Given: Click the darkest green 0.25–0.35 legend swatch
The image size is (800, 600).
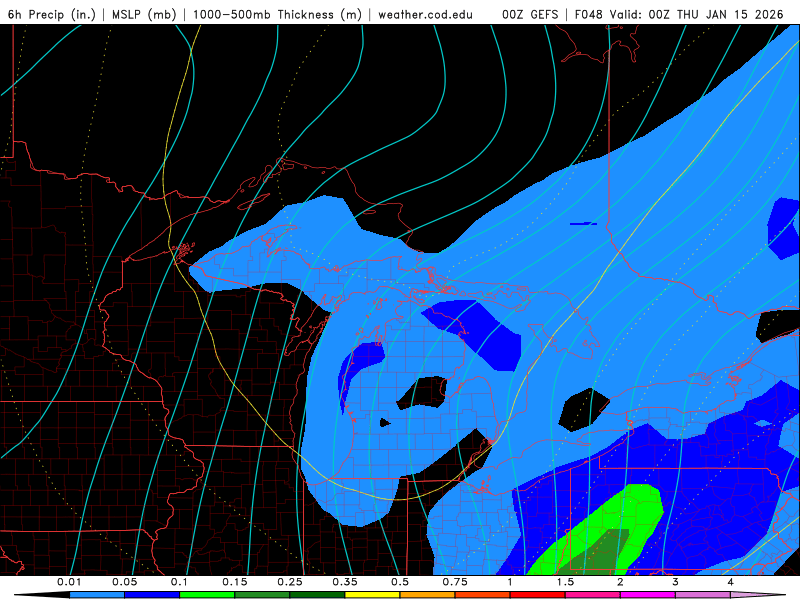Looking at the screenshot, I should click(317, 595).
